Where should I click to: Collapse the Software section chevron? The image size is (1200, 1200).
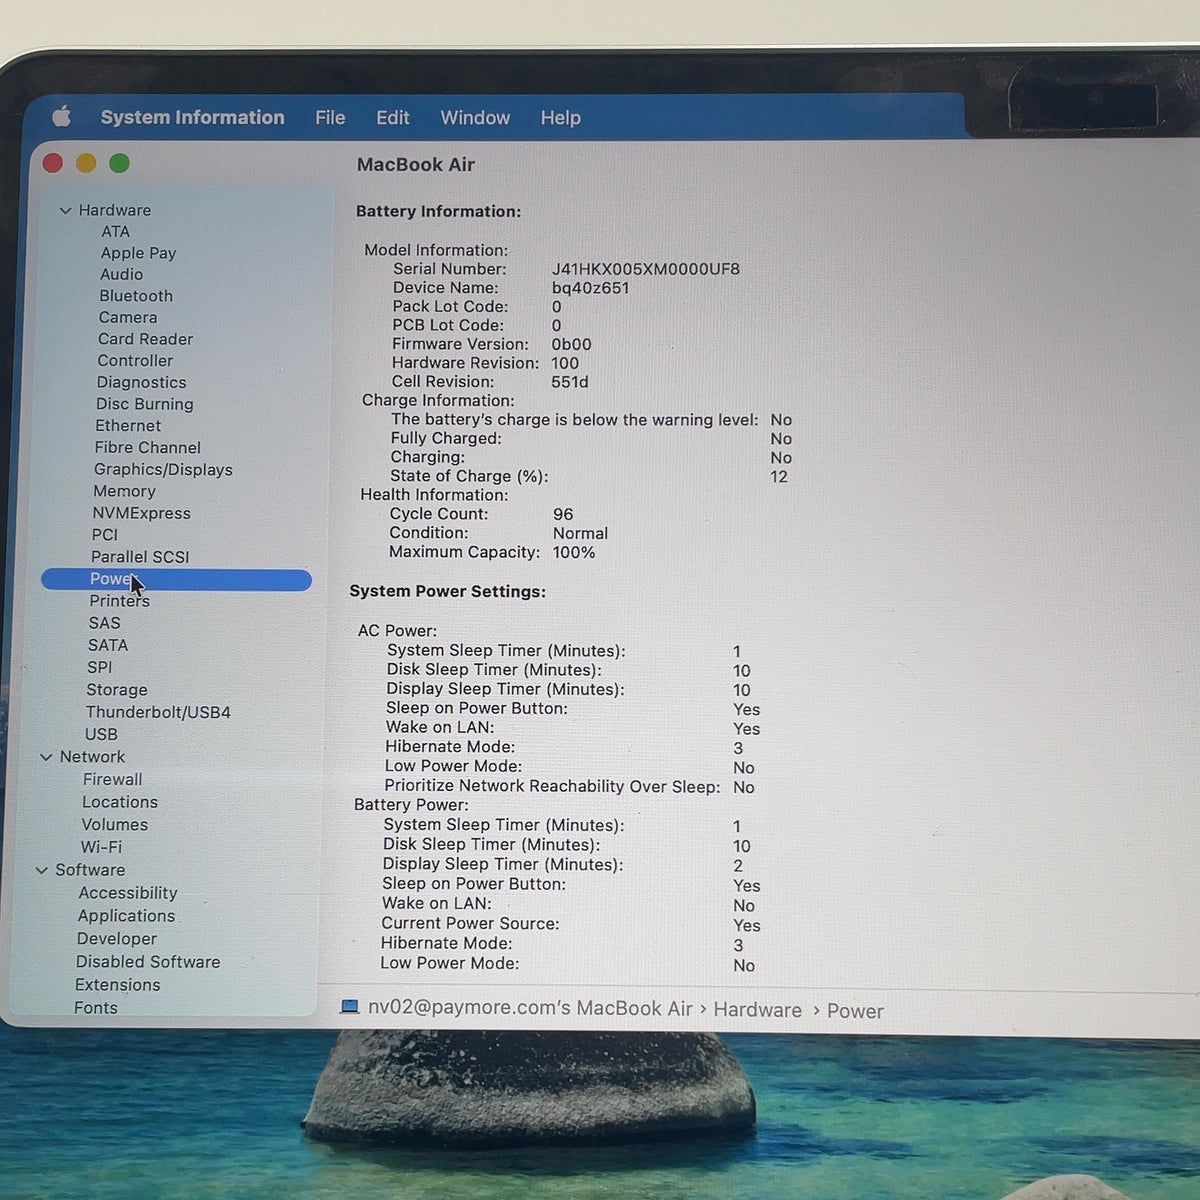pos(42,871)
